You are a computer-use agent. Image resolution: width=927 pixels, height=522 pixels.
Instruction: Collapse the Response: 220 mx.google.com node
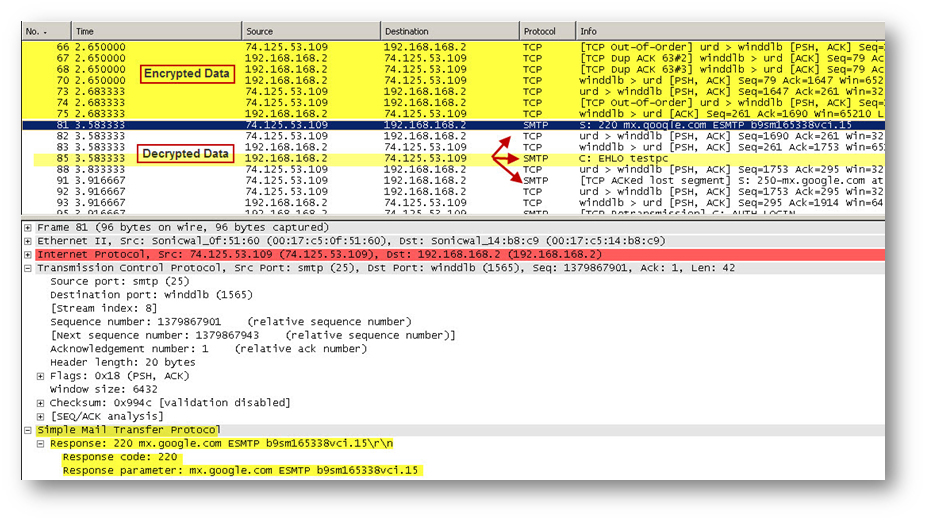point(40,443)
